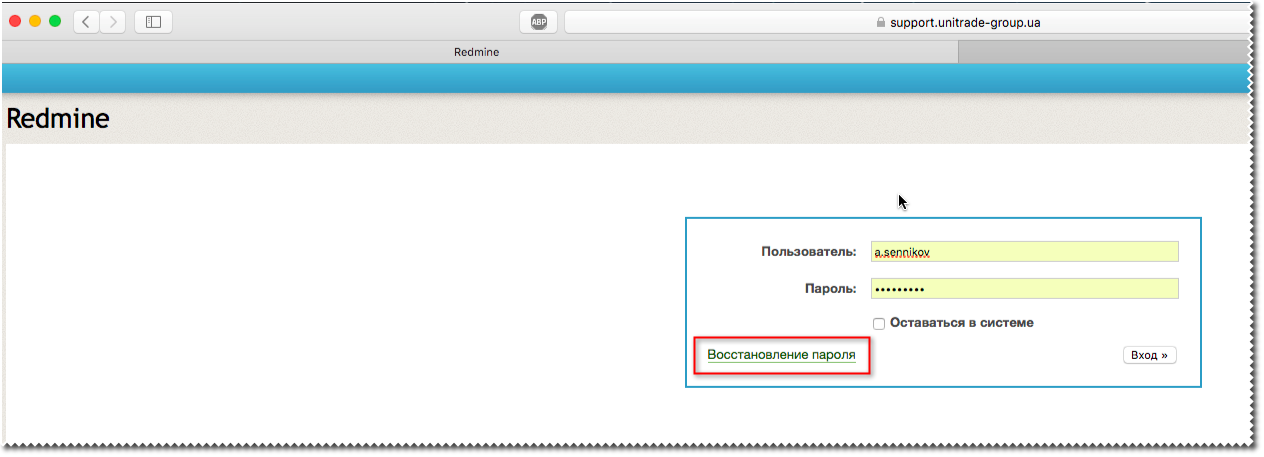
Task: Click the Оставаться в системе label text
Action: (x=962, y=323)
